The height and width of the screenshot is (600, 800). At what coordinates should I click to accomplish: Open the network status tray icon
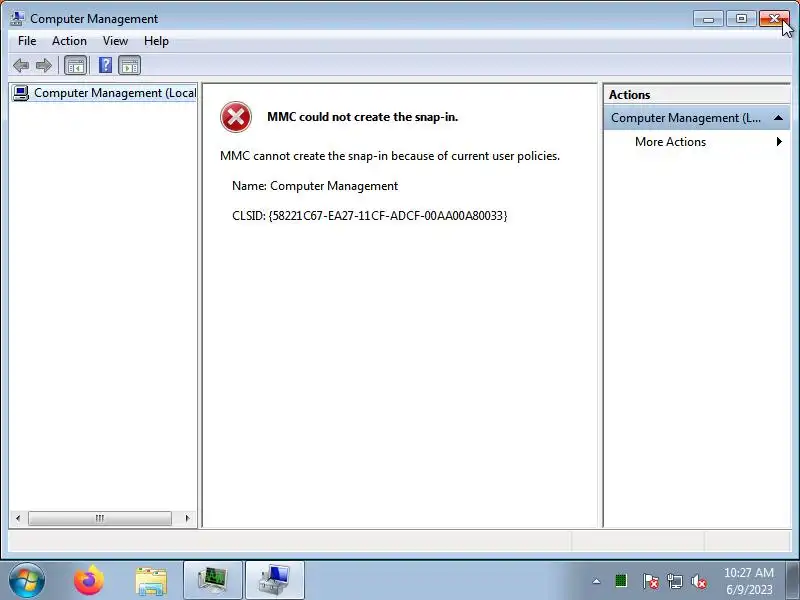tap(674, 581)
